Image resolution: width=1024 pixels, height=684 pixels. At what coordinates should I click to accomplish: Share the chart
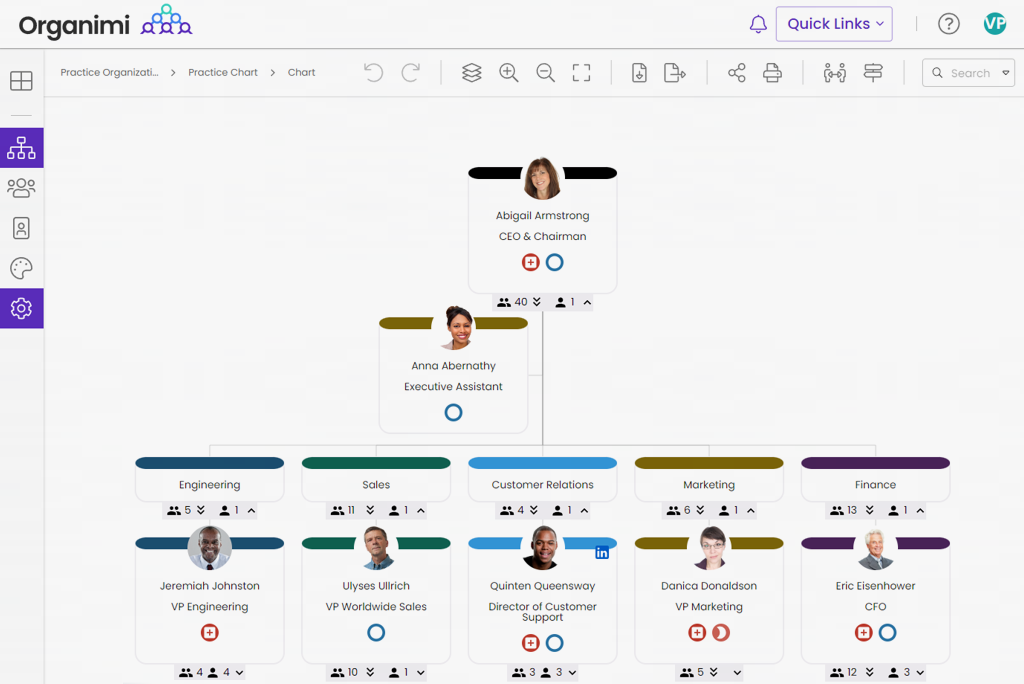point(737,73)
